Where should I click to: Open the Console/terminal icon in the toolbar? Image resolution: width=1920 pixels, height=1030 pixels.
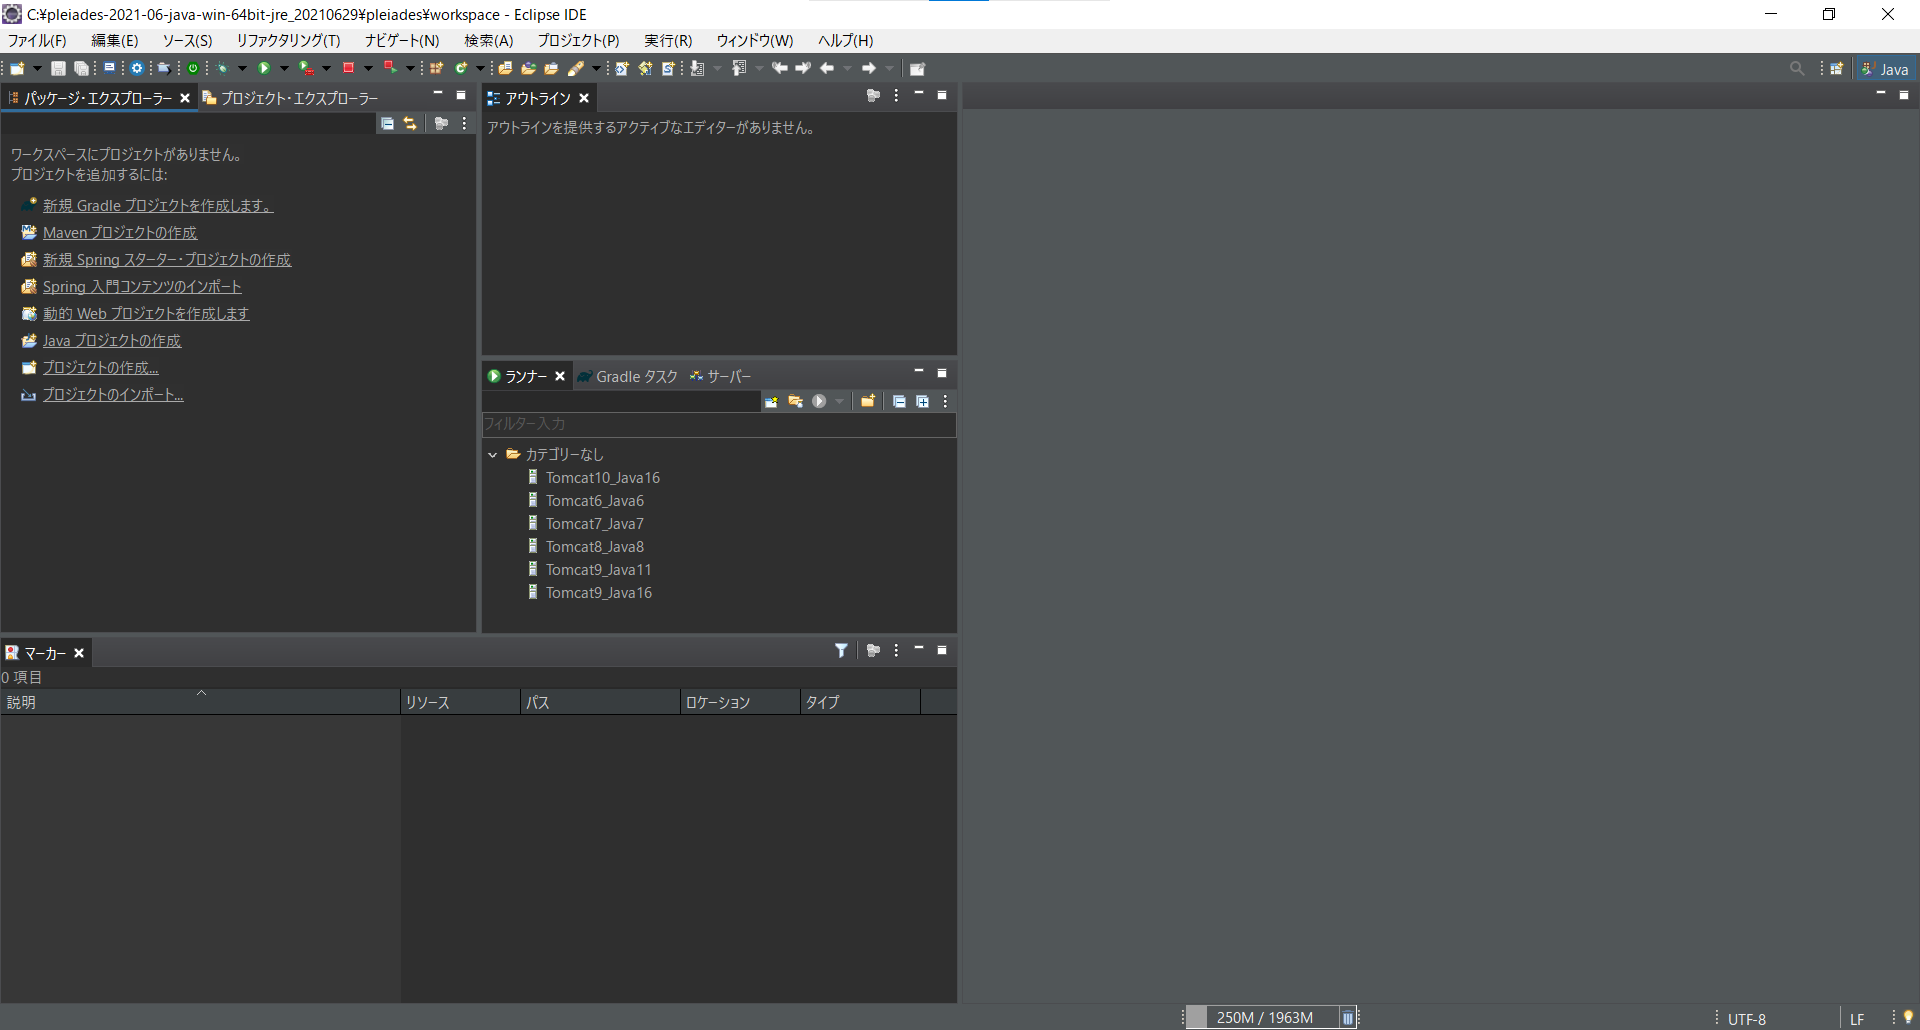click(x=109, y=67)
